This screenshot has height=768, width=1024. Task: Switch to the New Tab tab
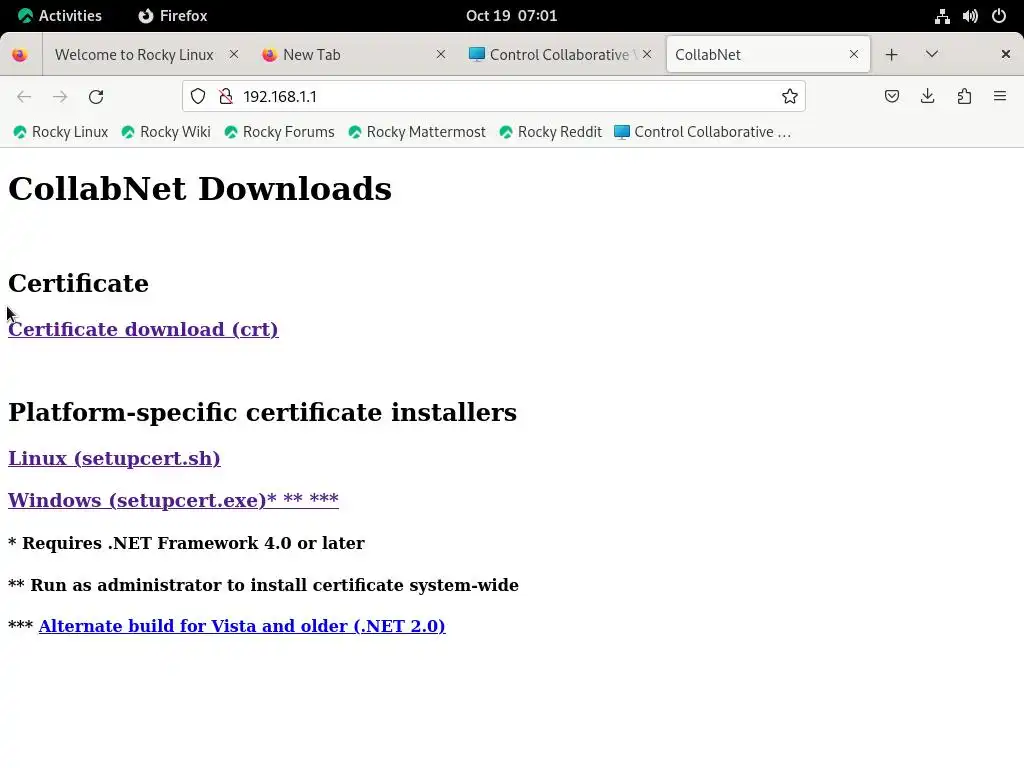353,55
